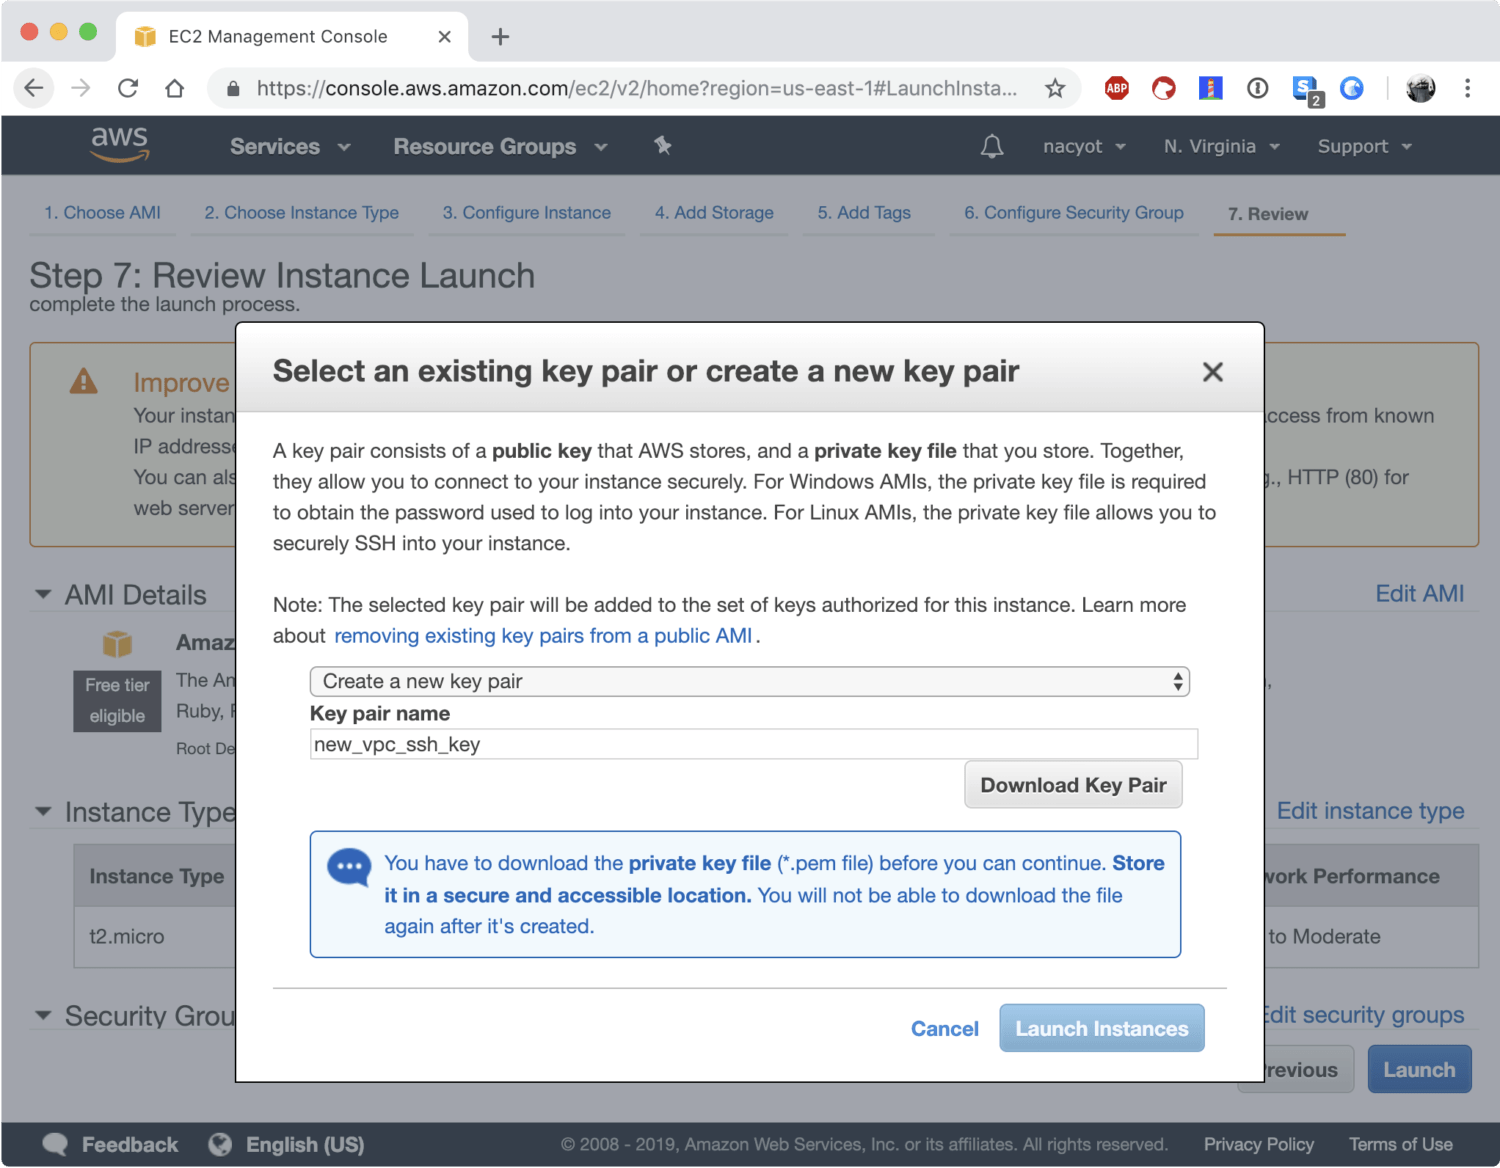The height and width of the screenshot is (1168, 1500).
Task: Close the EC2 Management Console tab
Action: [445, 37]
